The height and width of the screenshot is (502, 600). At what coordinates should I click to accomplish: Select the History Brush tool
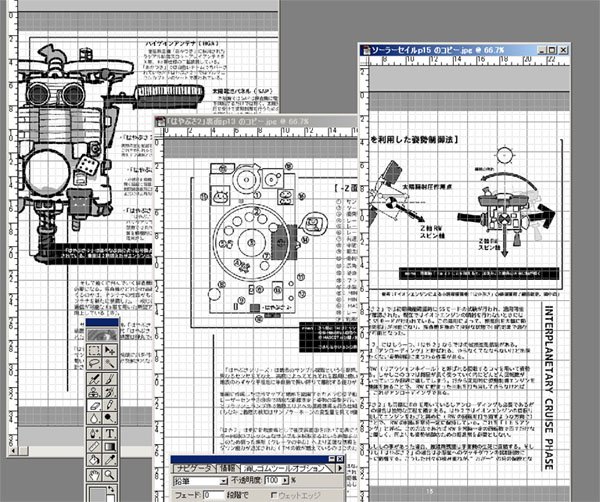110,392
